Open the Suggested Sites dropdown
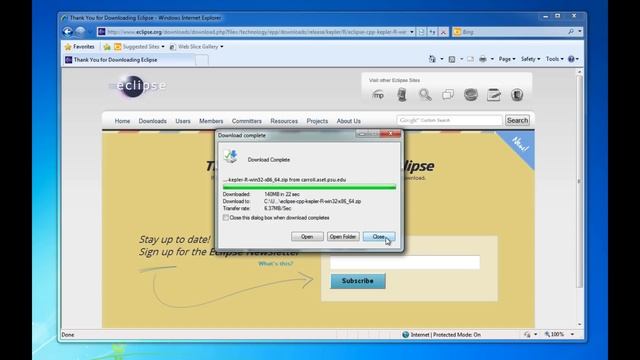Screen dimensions: 640x360 point(163,47)
